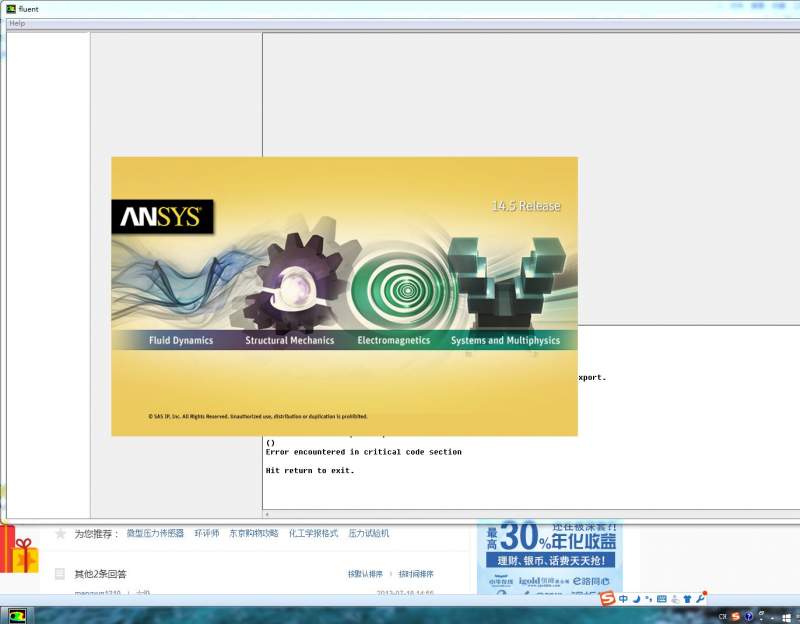
Task: Click the shirt skin icon on IME toolbar
Action: (687, 599)
